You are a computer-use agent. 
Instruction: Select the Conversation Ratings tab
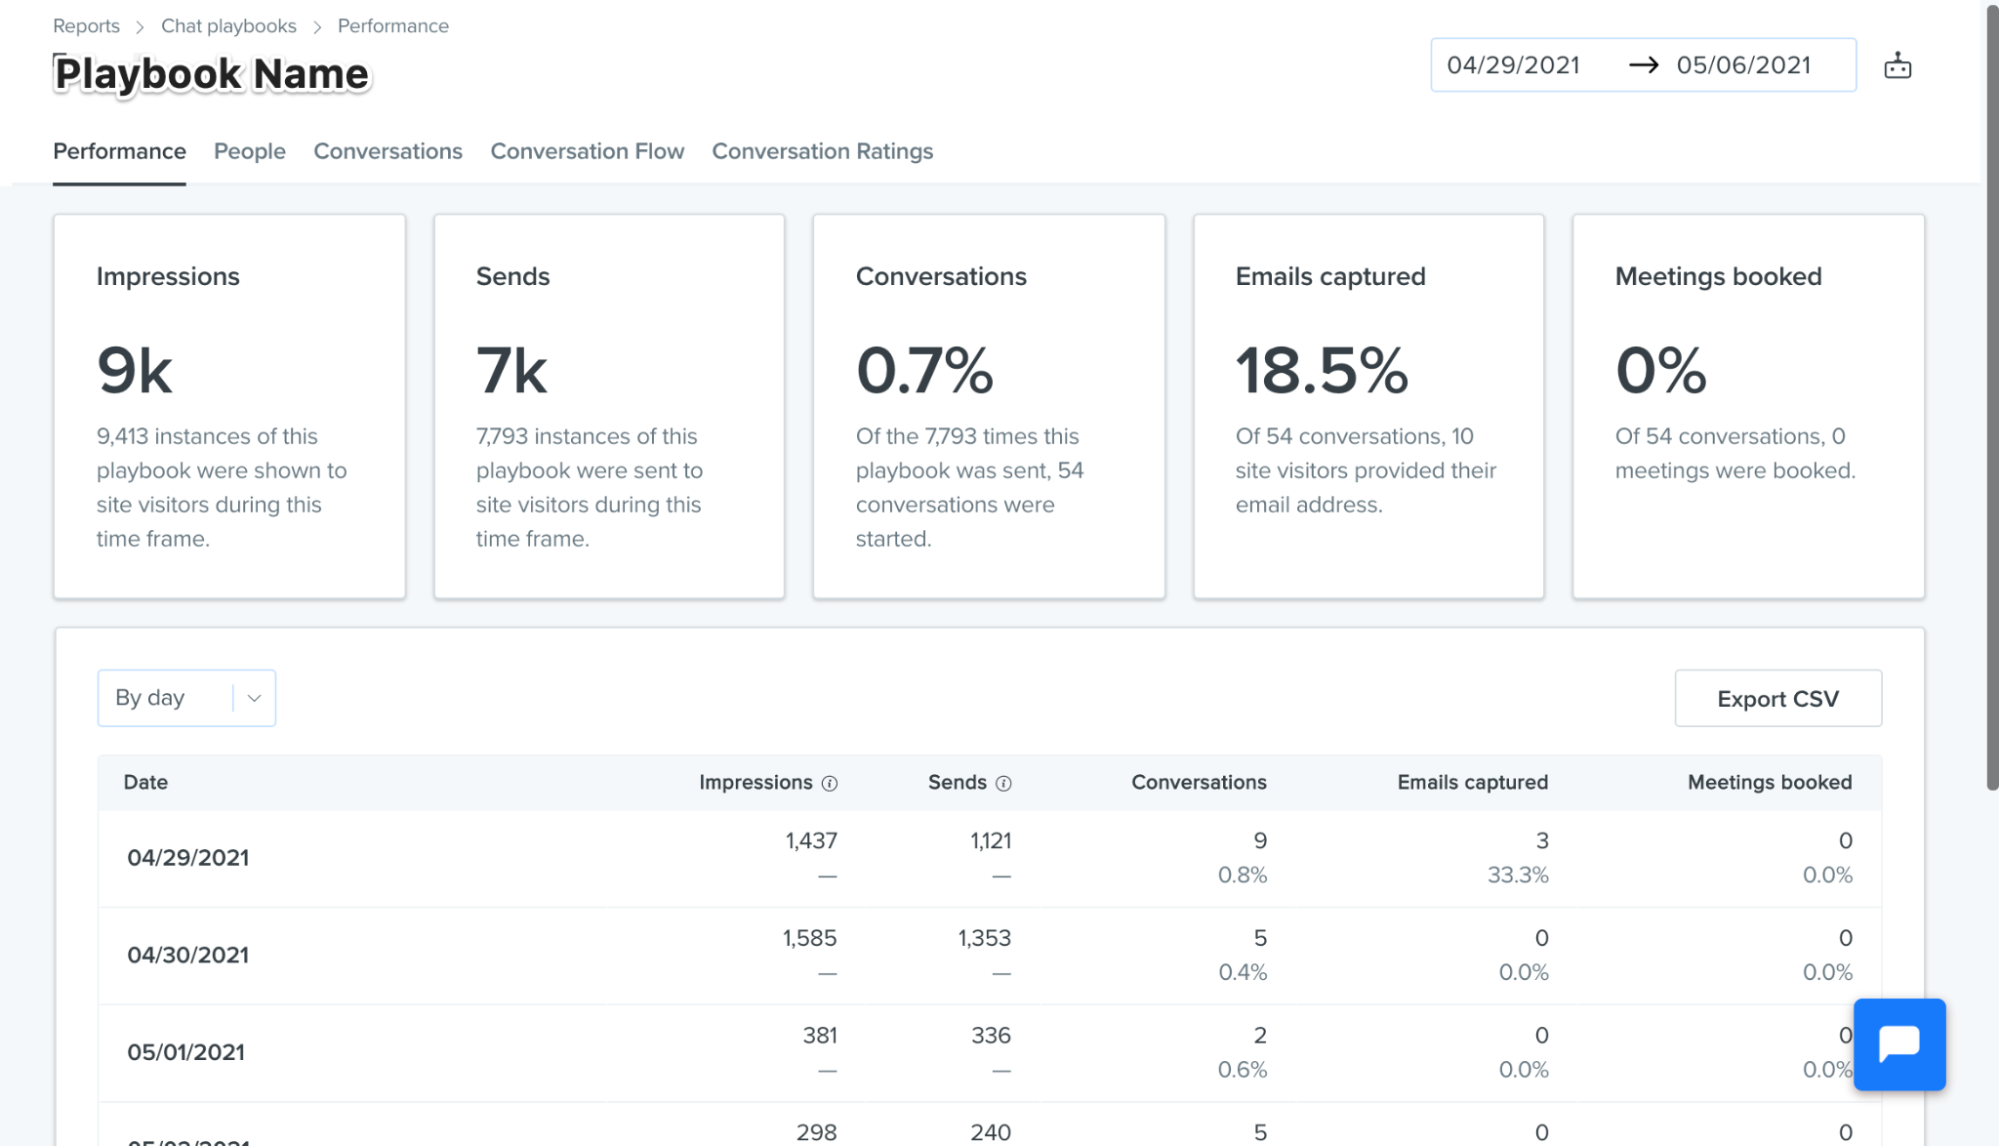[x=822, y=151]
